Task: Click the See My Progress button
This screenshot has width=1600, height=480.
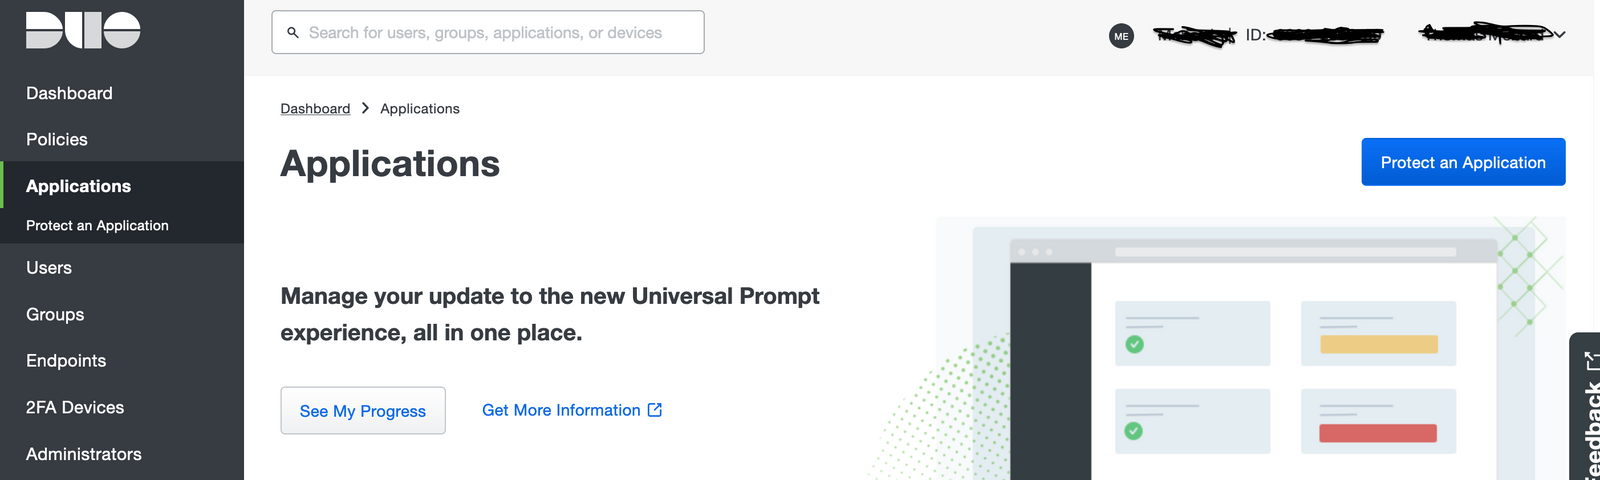Action: click(x=363, y=411)
